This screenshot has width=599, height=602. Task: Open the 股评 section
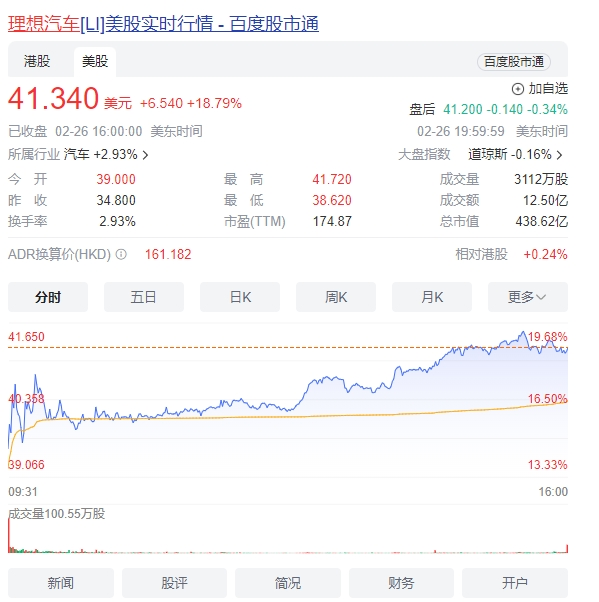(174, 583)
